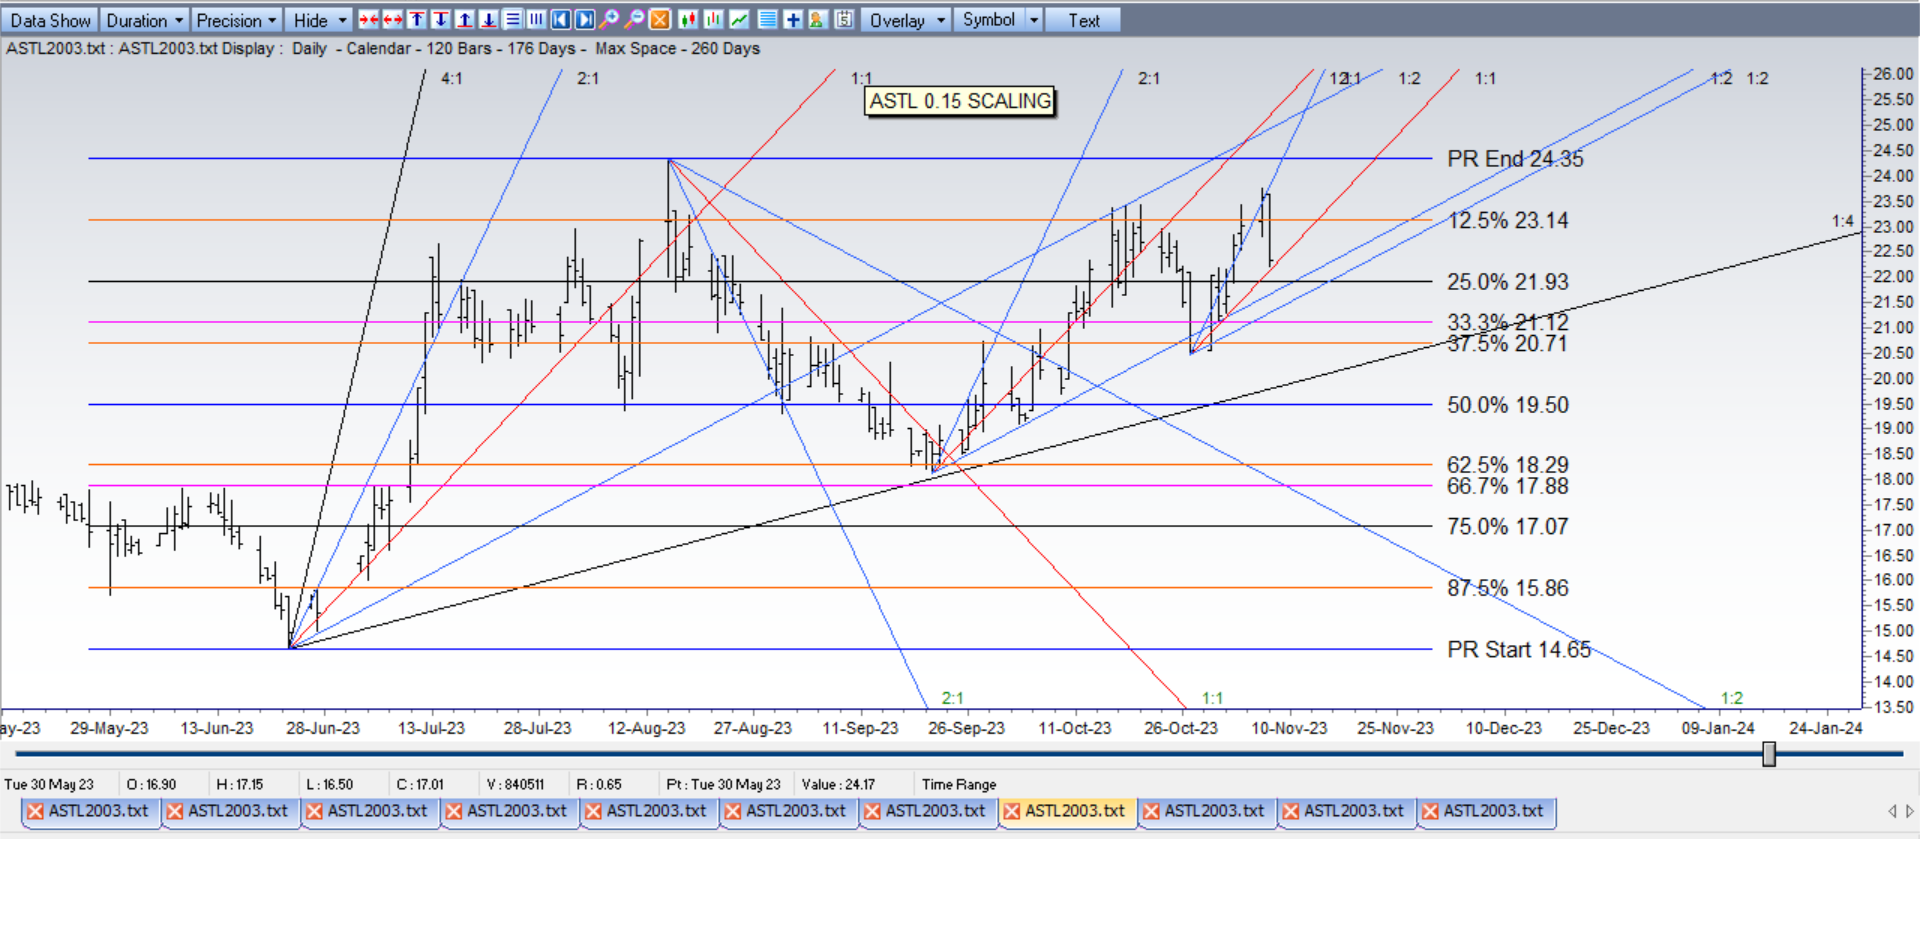Click the blue up-arrow red baseline icon
This screenshot has width=1920, height=947.
[x=464, y=20]
